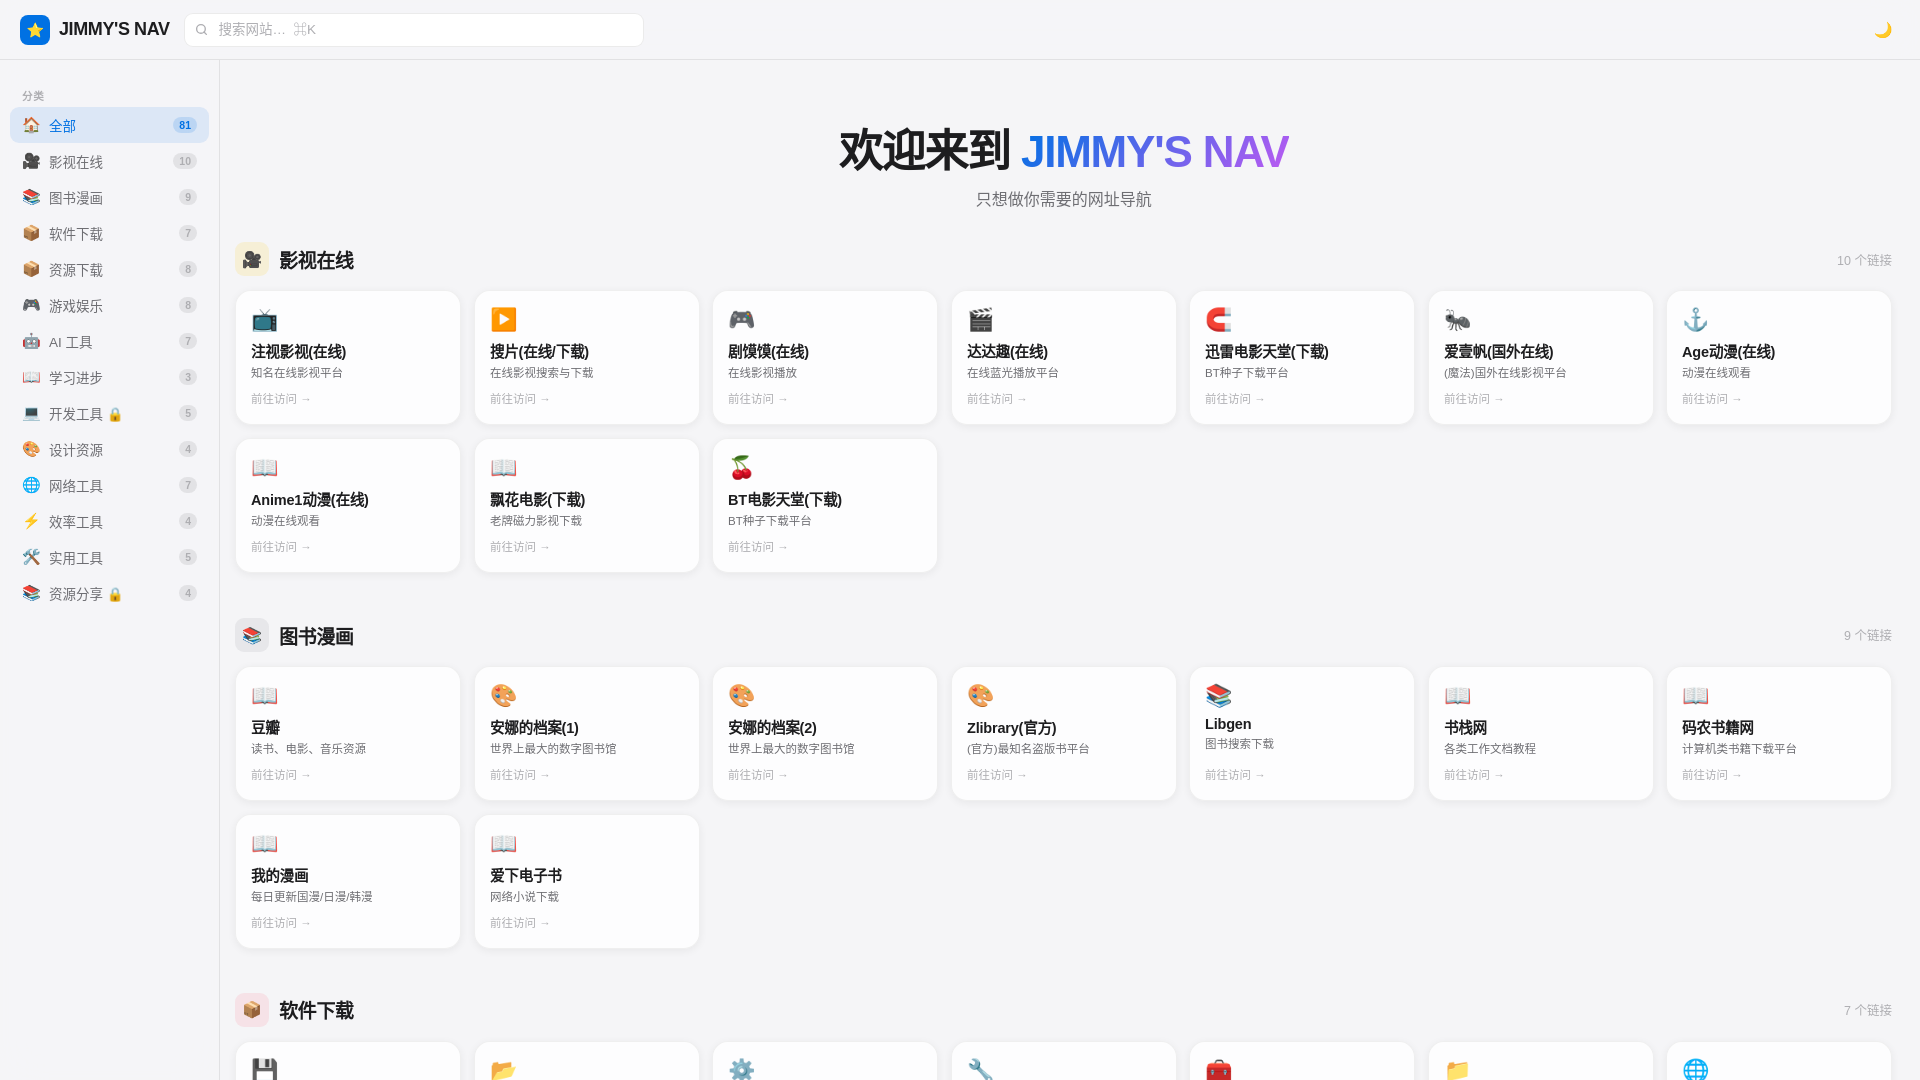
Task: Open the 码农书籍网 card title
Action: point(1718,728)
